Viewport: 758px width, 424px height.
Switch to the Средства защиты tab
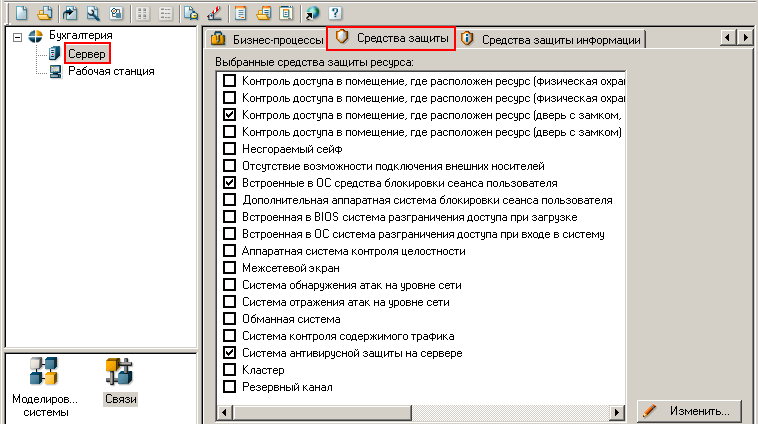[391, 38]
